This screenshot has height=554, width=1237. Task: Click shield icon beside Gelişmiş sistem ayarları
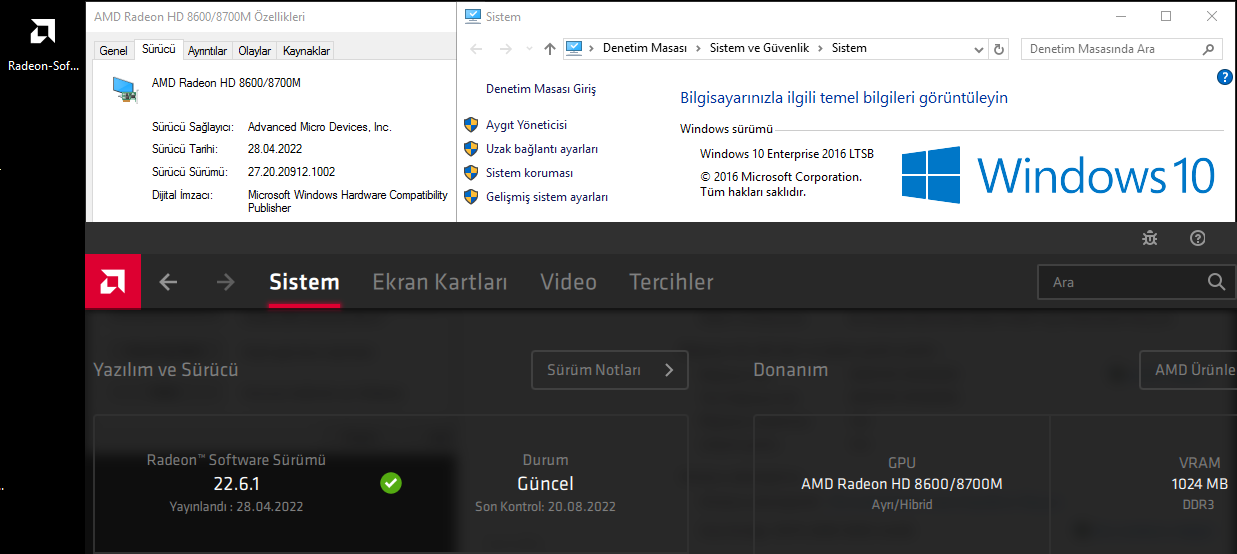(471, 197)
